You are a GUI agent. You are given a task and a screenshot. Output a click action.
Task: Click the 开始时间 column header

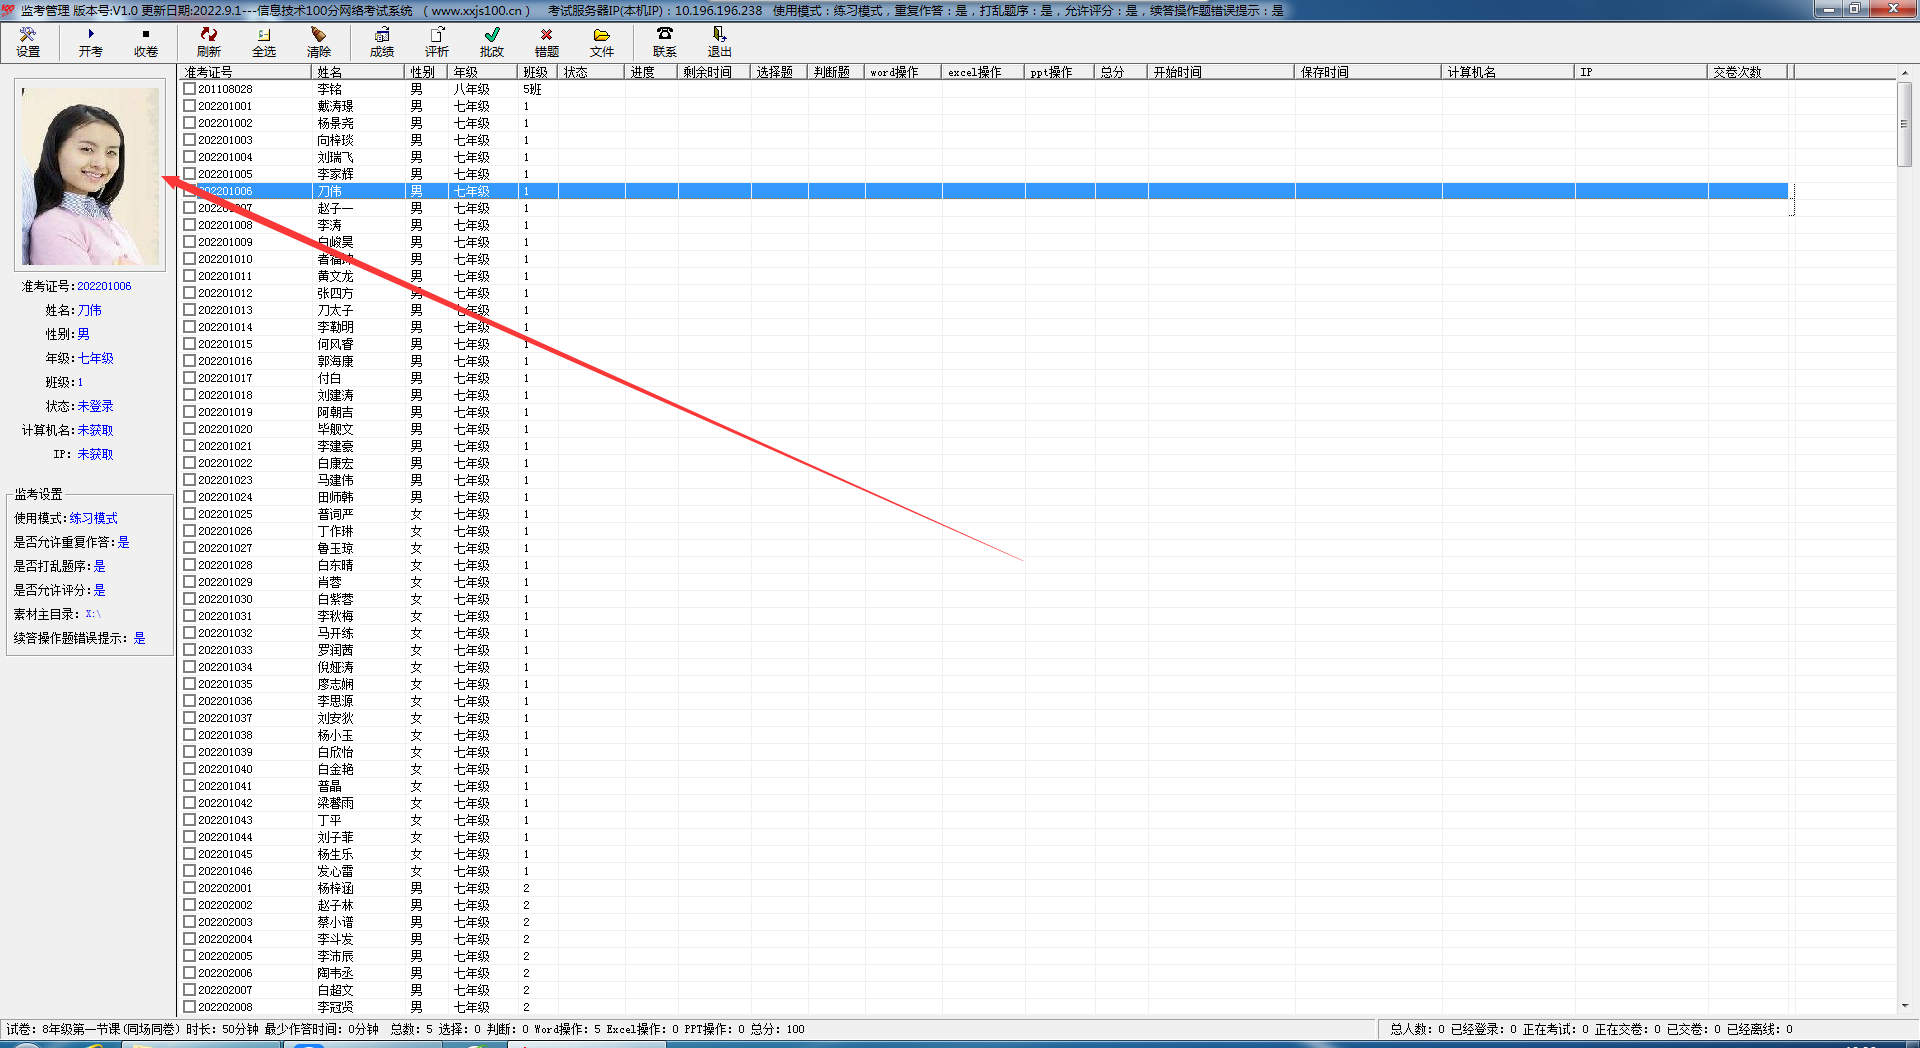point(1221,72)
